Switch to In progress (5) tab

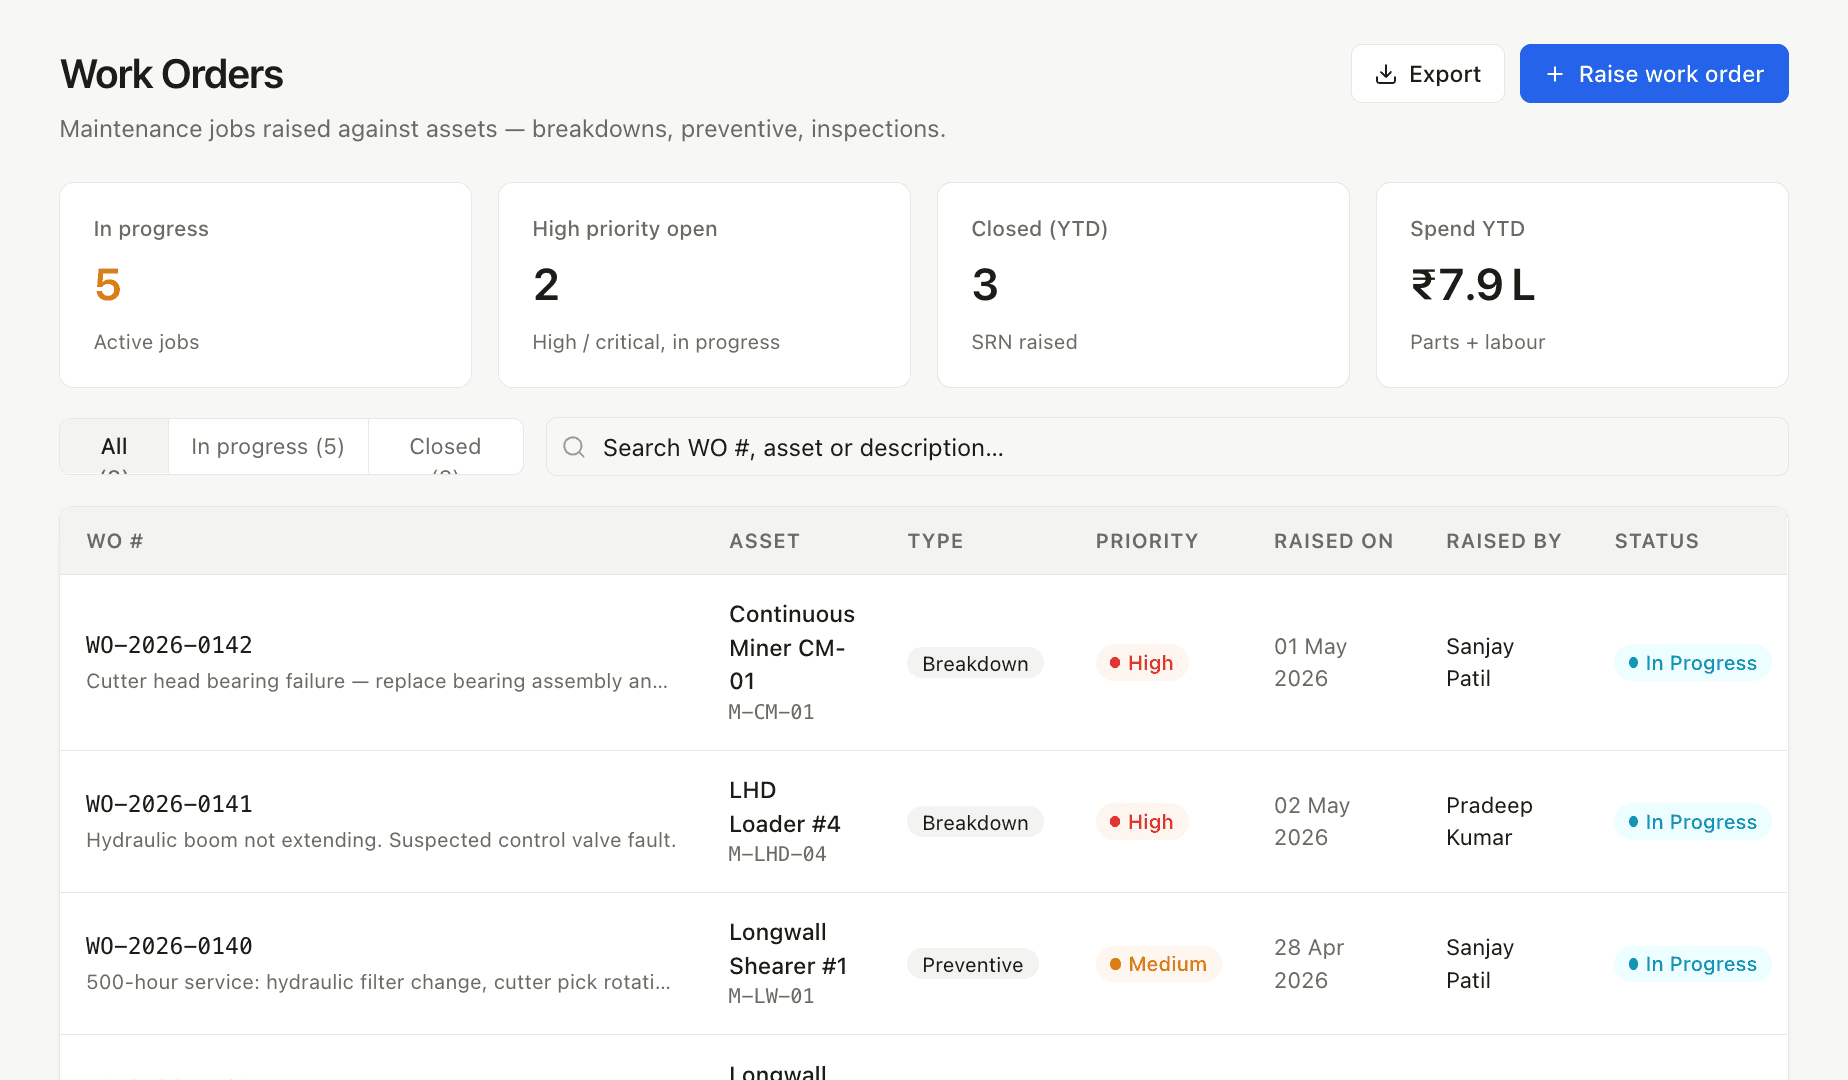click(x=268, y=447)
